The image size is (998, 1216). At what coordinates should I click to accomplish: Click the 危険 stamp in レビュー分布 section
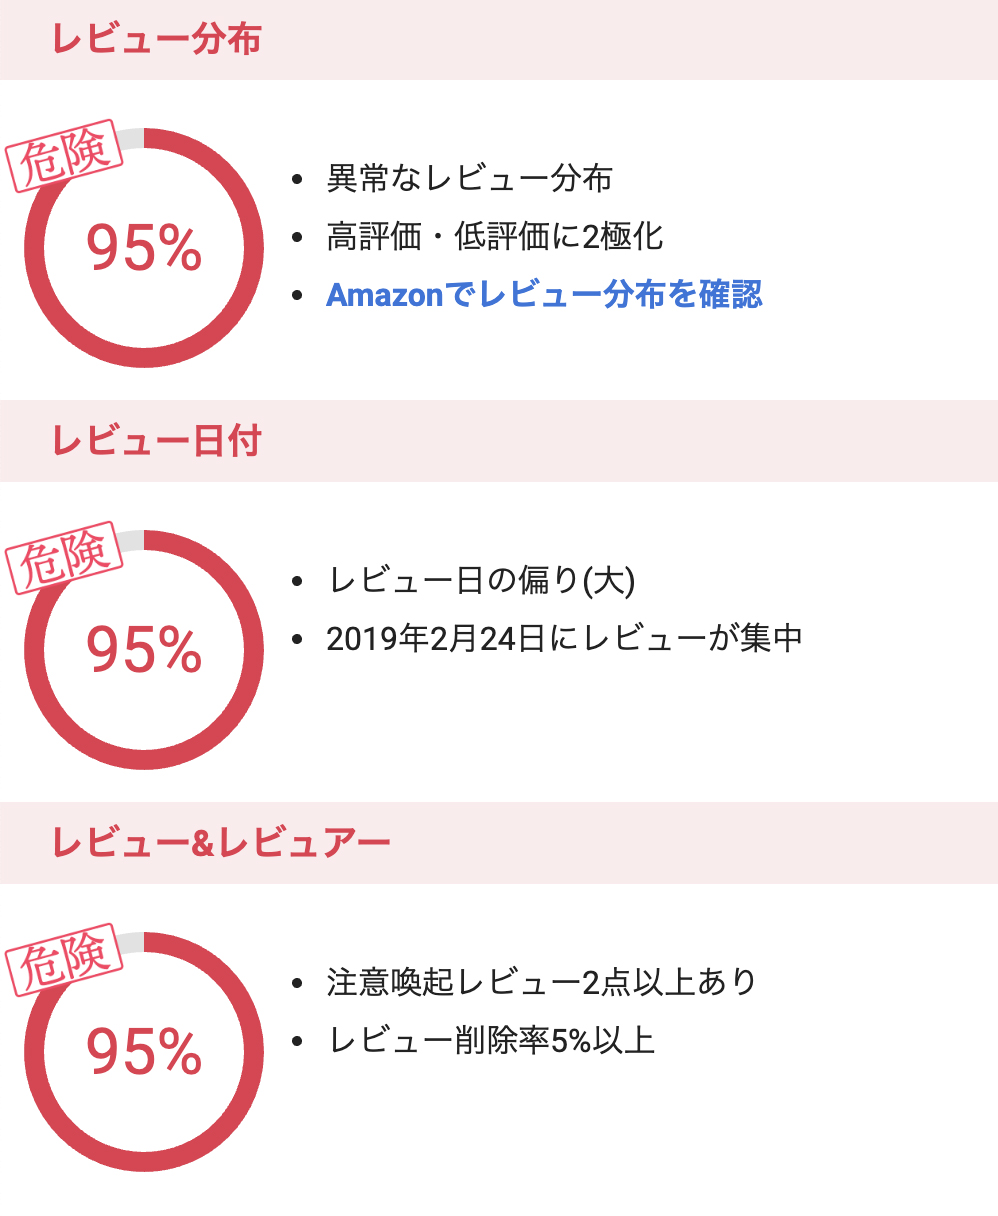coord(64,157)
